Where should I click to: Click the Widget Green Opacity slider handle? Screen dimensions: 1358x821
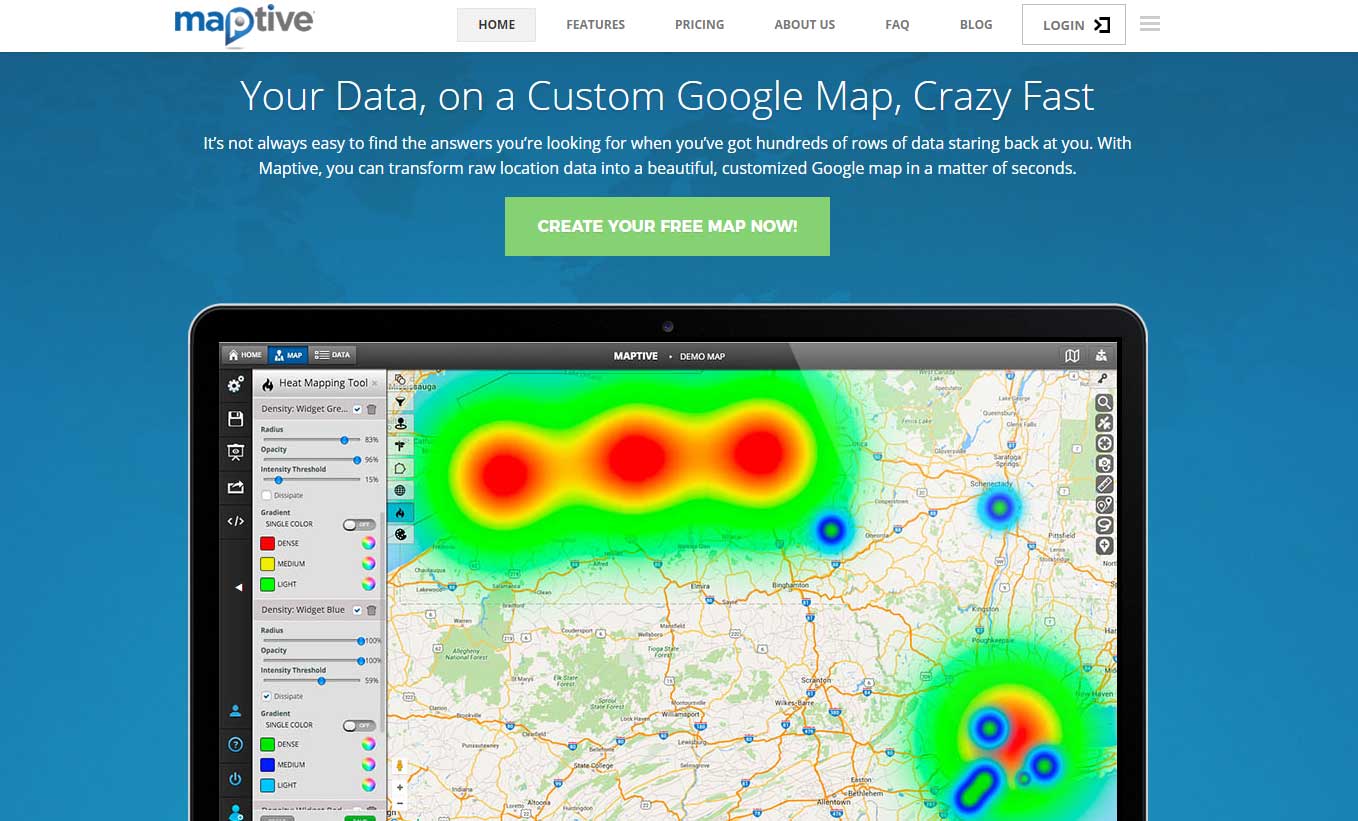(357, 459)
